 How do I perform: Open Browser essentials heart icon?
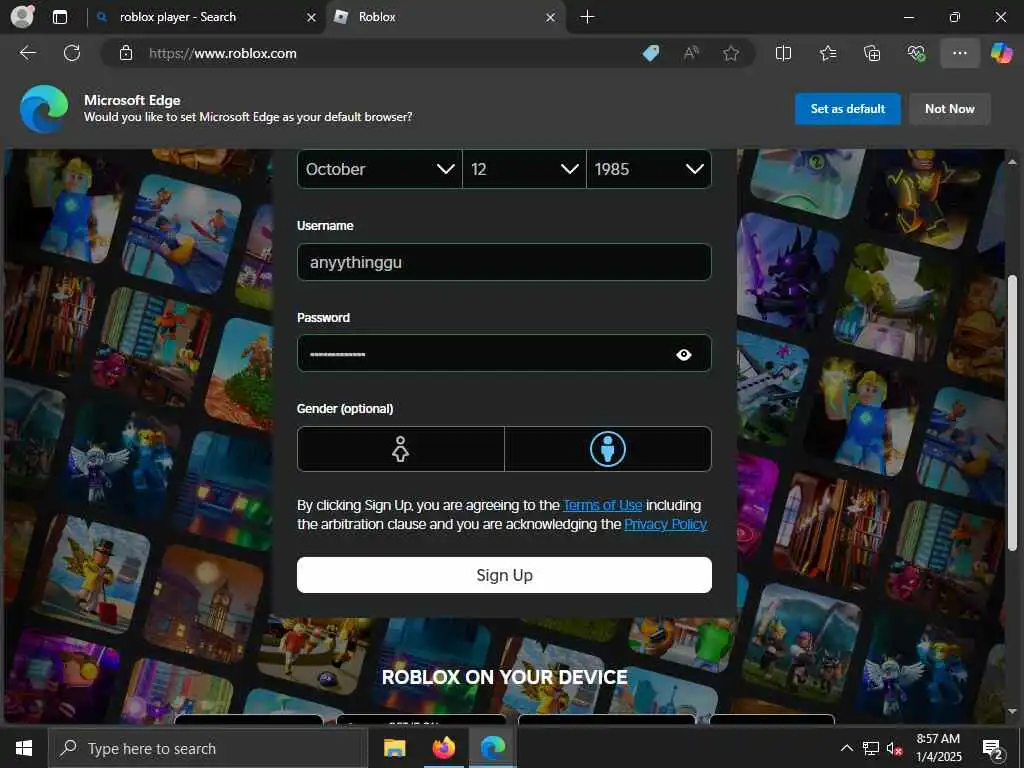tap(916, 53)
